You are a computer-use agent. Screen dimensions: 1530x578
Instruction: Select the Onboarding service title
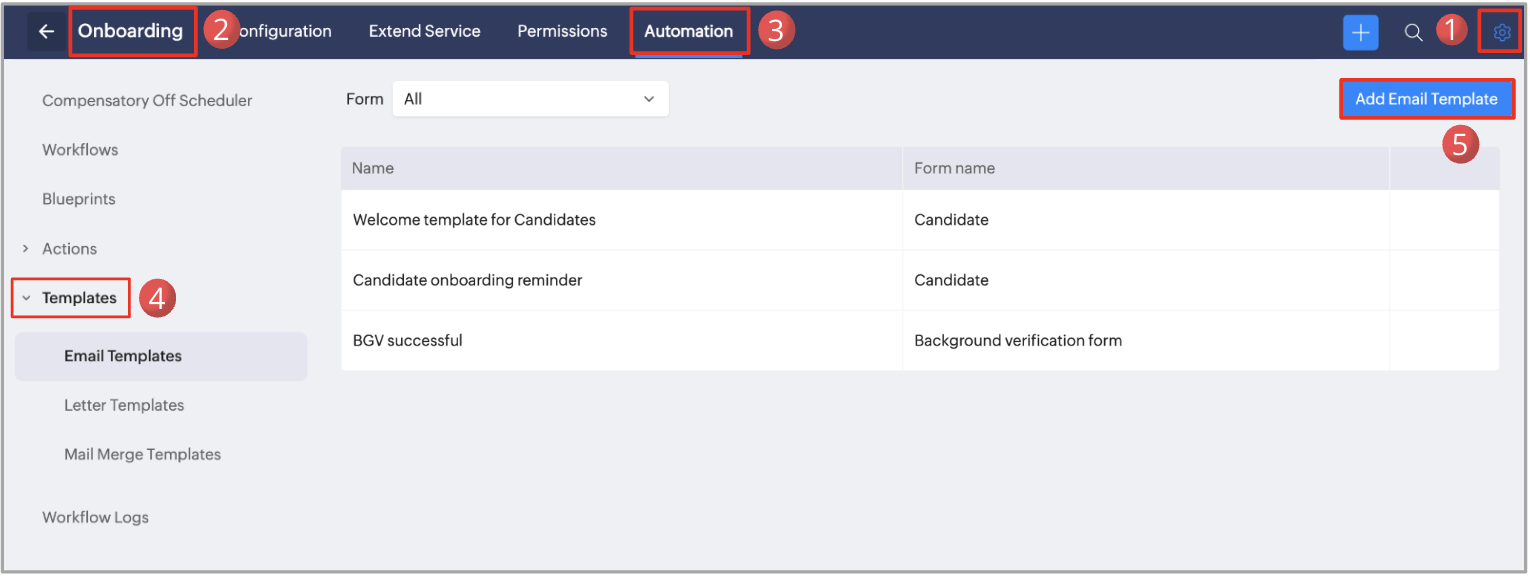[130, 31]
